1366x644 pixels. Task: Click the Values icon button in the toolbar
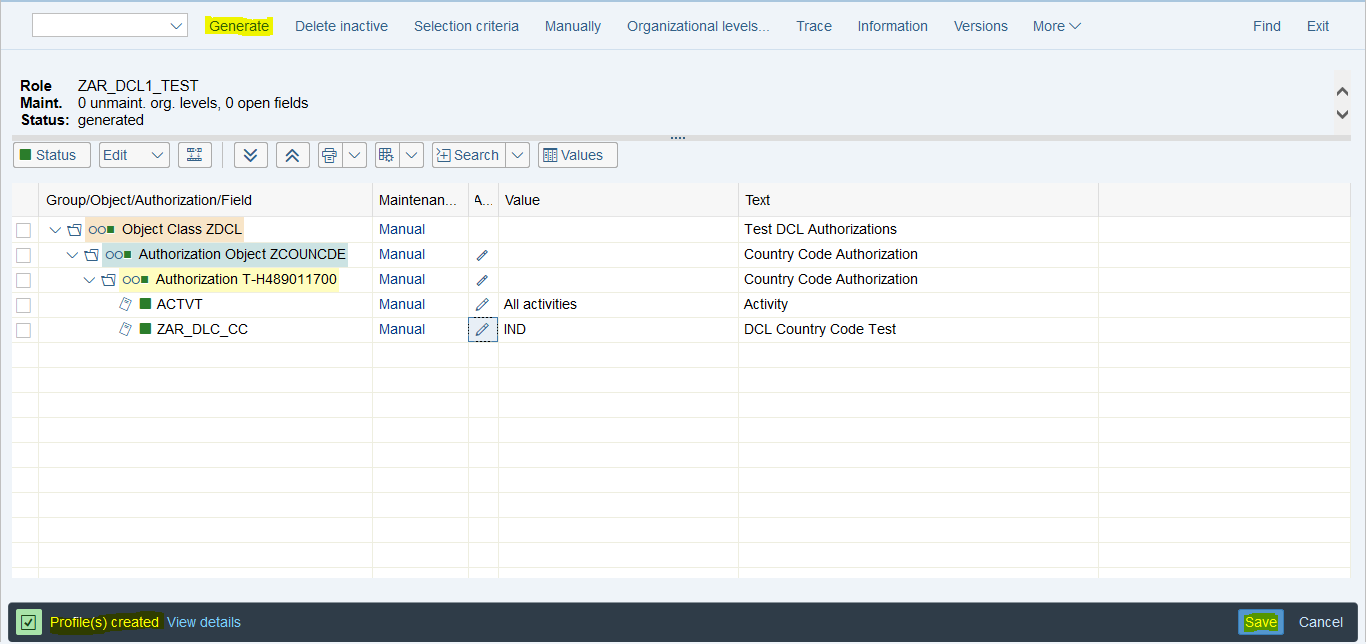pyautogui.click(x=577, y=154)
